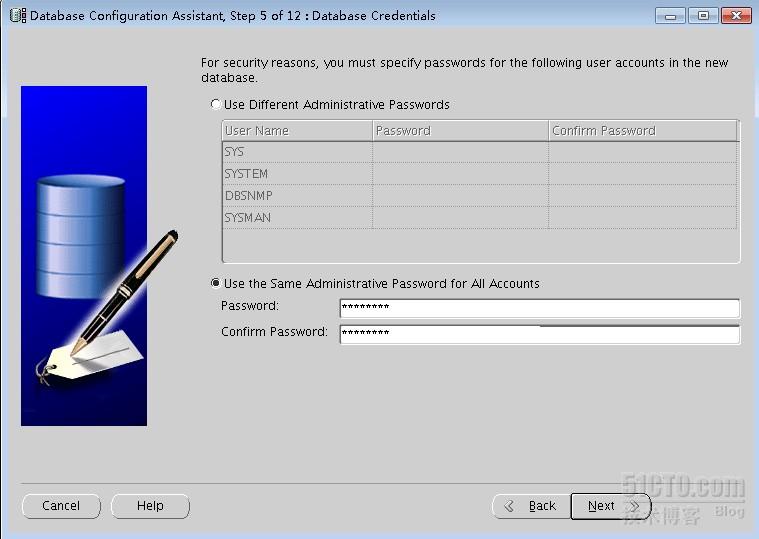Click the Database Configuration Assistant title icon
Image resolution: width=759 pixels, height=539 pixels.
pos(18,15)
